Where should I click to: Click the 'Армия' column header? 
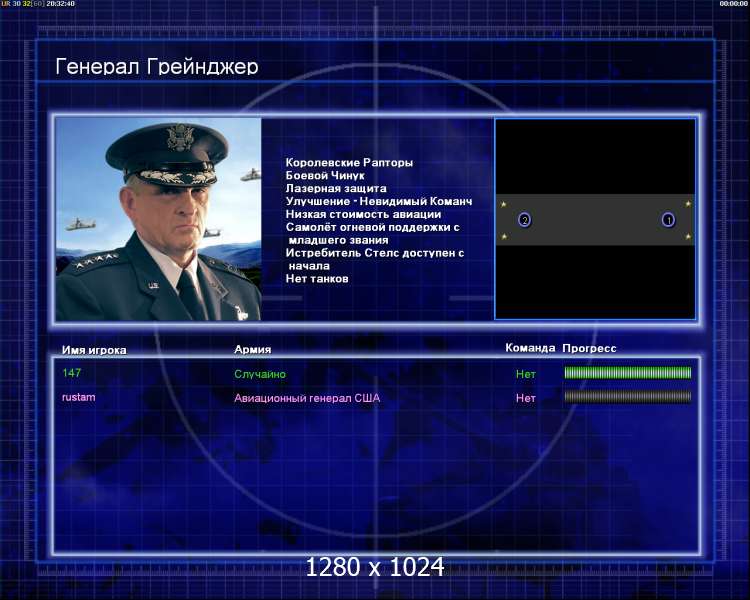pos(253,350)
